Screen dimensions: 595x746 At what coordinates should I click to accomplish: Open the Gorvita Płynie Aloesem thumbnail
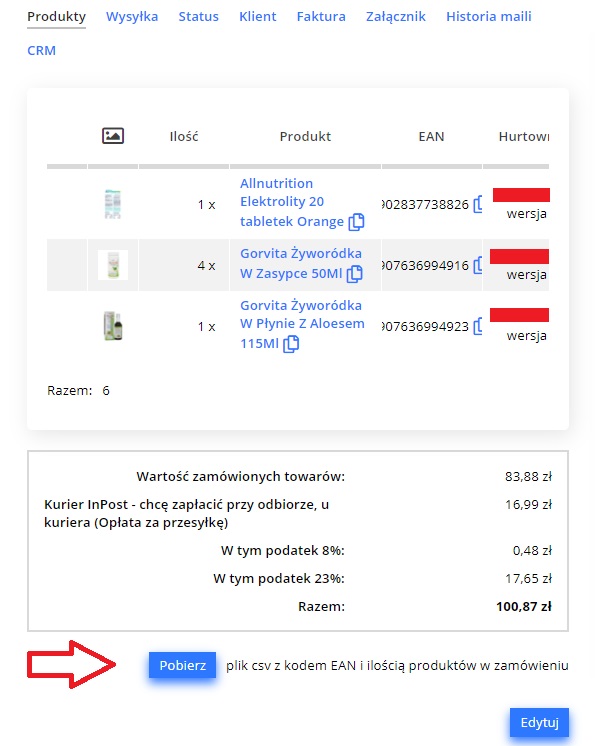coord(113,326)
